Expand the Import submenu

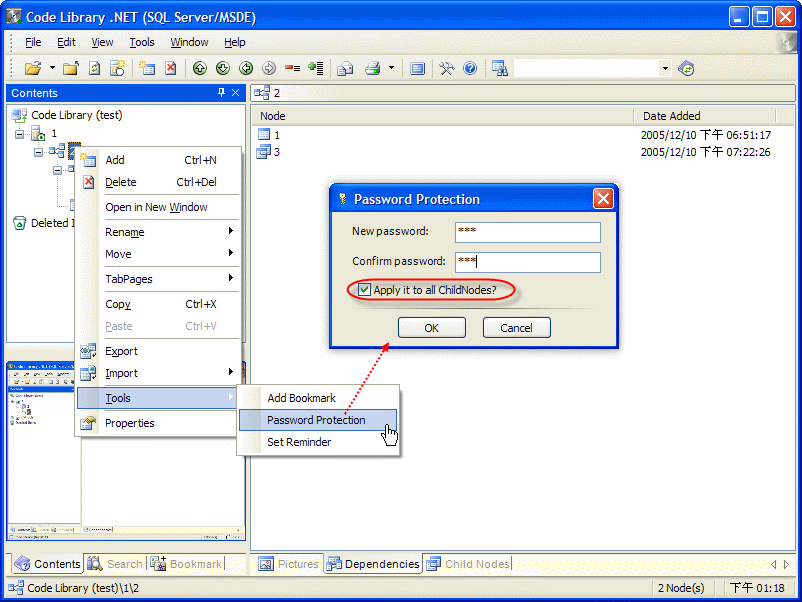[x=159, y=373]
